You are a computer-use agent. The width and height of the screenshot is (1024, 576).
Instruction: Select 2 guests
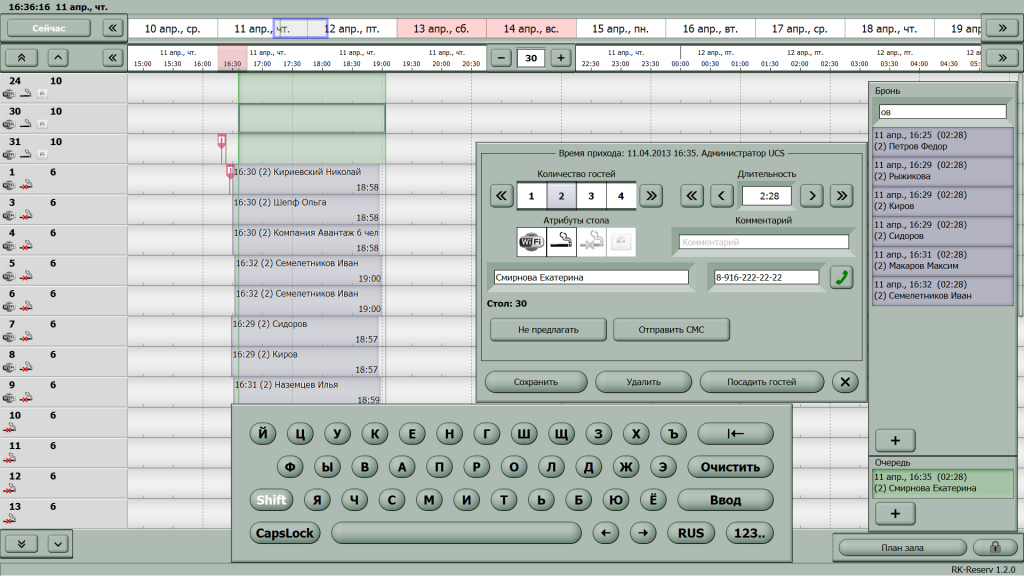(x=561, y=196)
